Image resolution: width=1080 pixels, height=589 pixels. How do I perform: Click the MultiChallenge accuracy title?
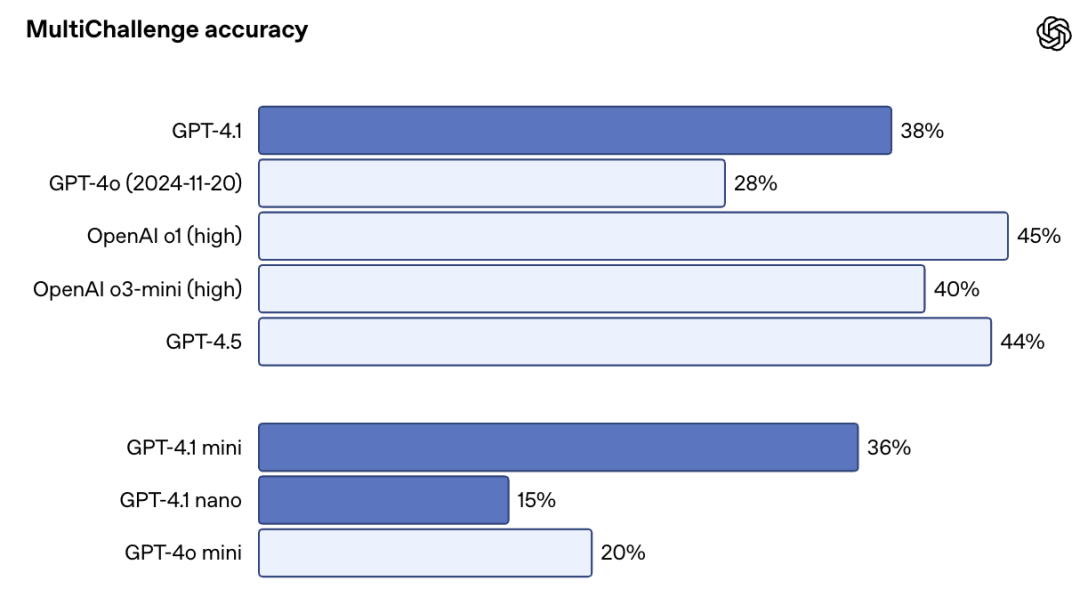(167, 30)
